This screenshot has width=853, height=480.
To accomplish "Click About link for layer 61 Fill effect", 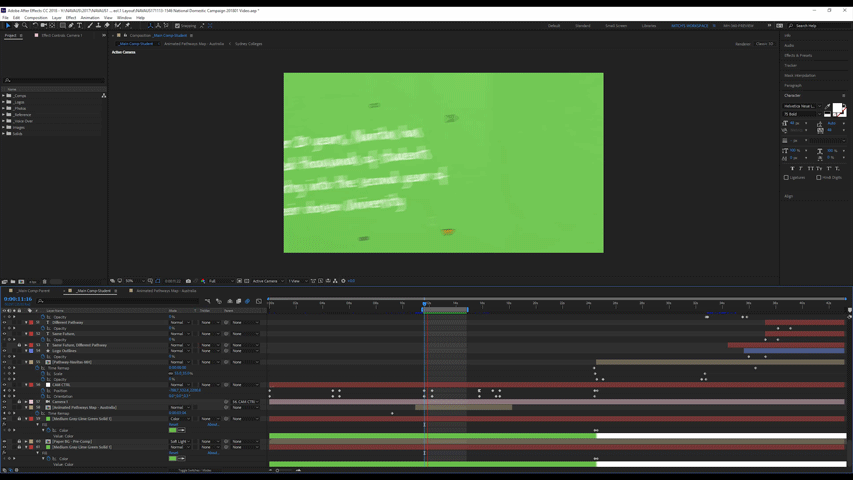I will point(213,453).
